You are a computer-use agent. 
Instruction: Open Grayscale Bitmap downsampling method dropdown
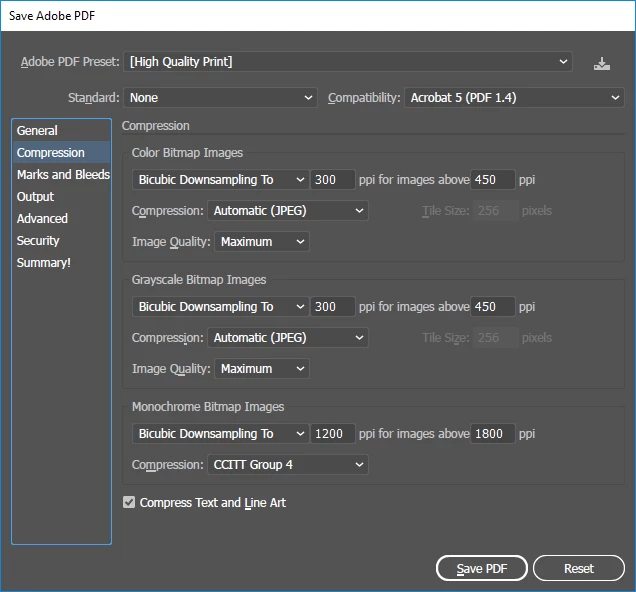[221, 307]
